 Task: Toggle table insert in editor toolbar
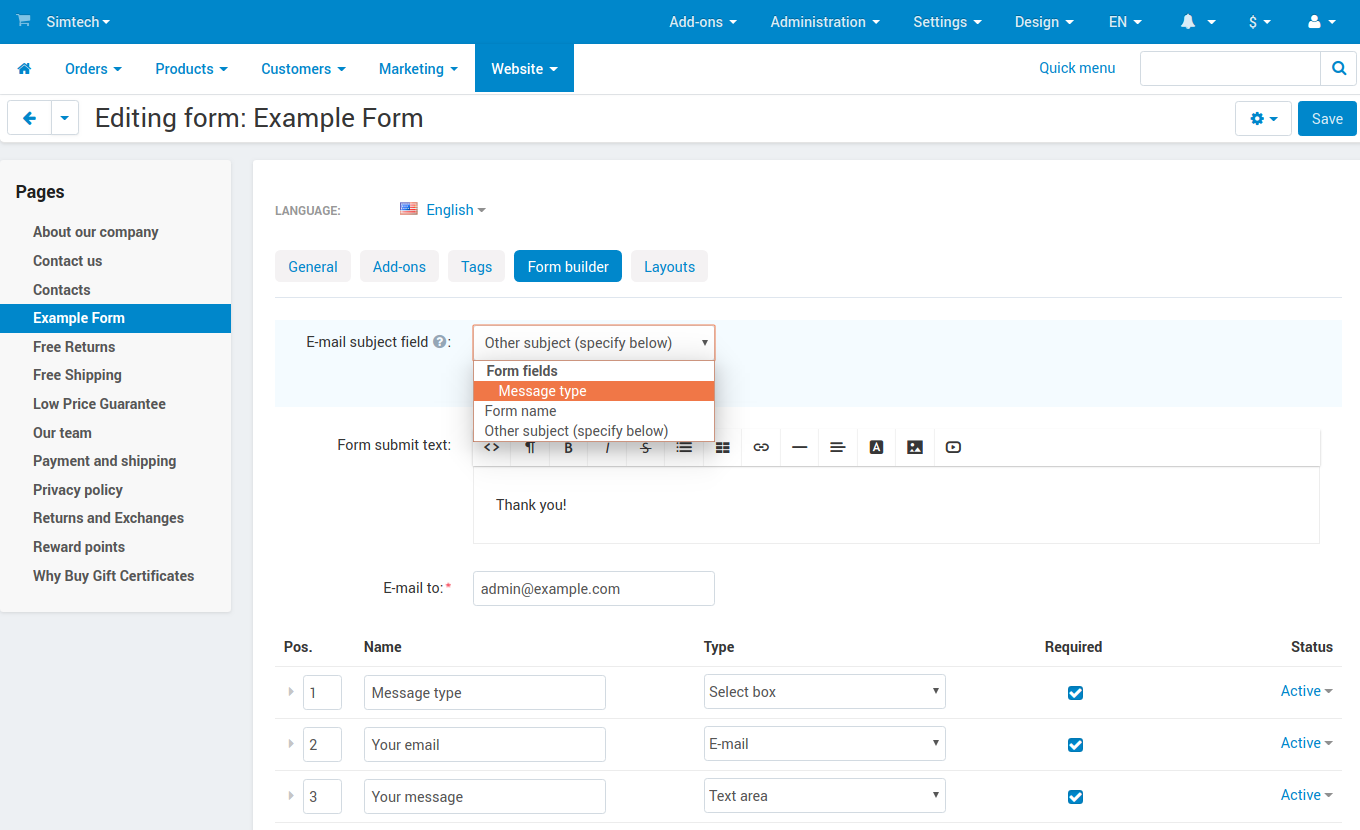coord(723,447)
